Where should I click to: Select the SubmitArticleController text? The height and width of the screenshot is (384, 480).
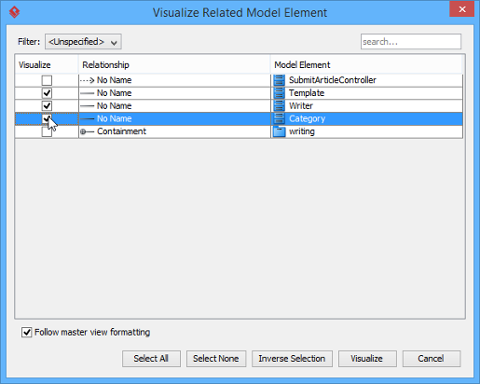click(x=332, y=80)
